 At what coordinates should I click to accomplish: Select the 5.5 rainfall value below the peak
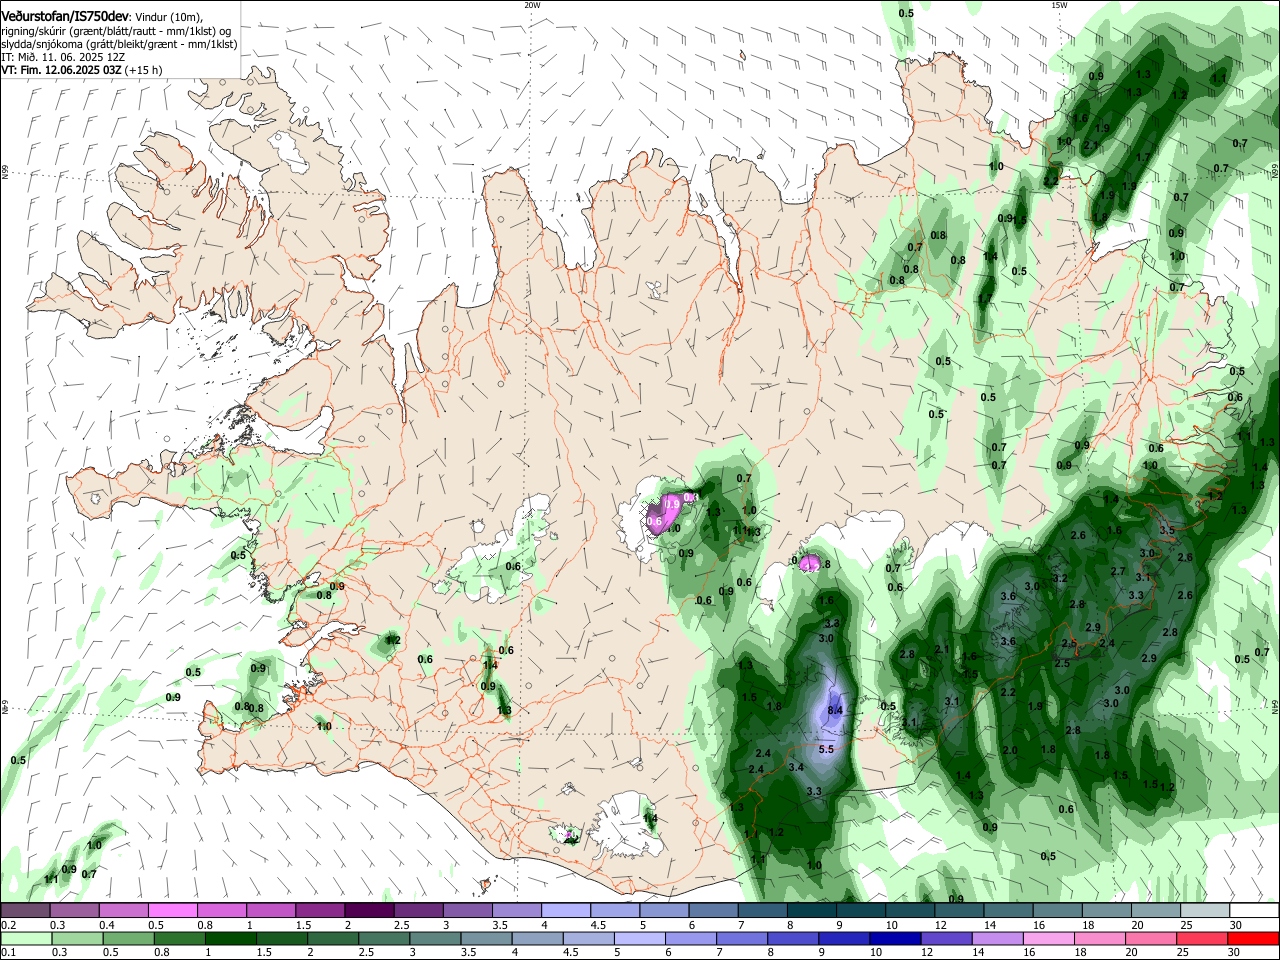tap(826, 749)
